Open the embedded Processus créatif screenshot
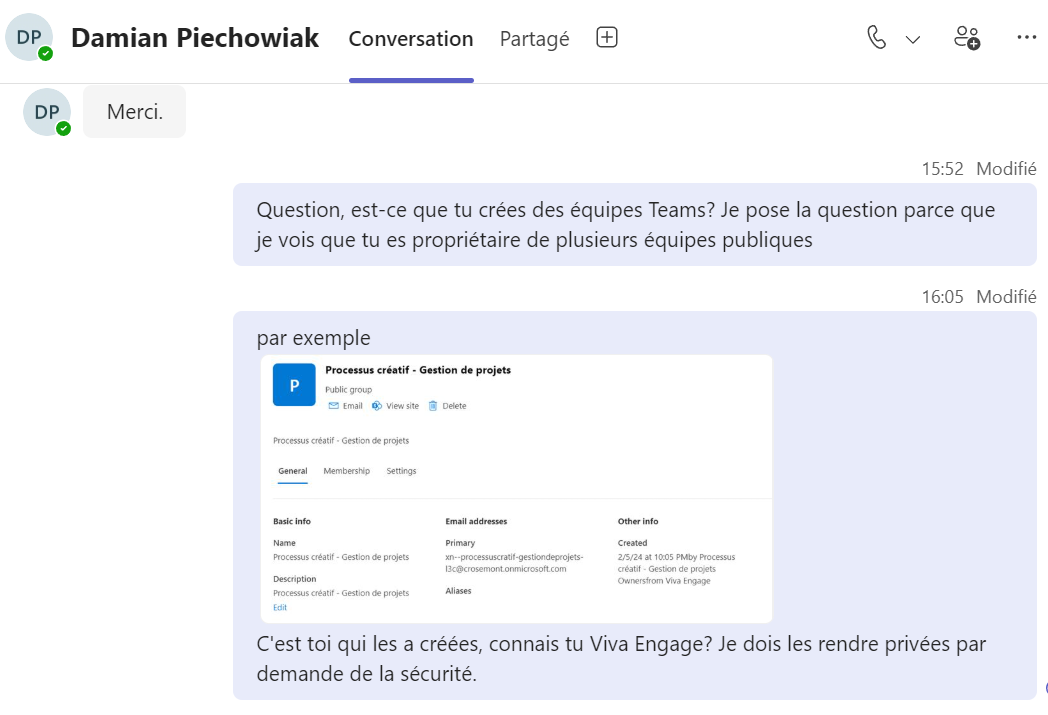The width and height of the screenshot is (1048, 715). [517, 489]
